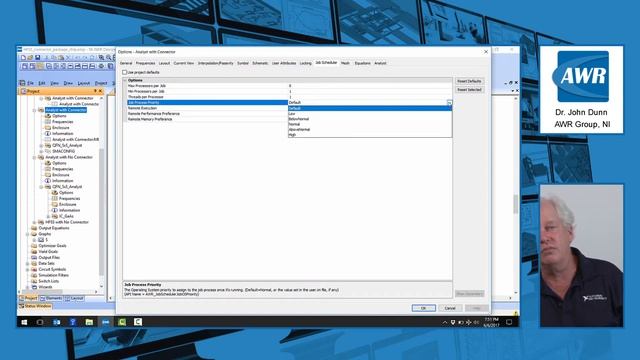
Task: Select Switch Lists in project tree
Action: pos(49,281)
